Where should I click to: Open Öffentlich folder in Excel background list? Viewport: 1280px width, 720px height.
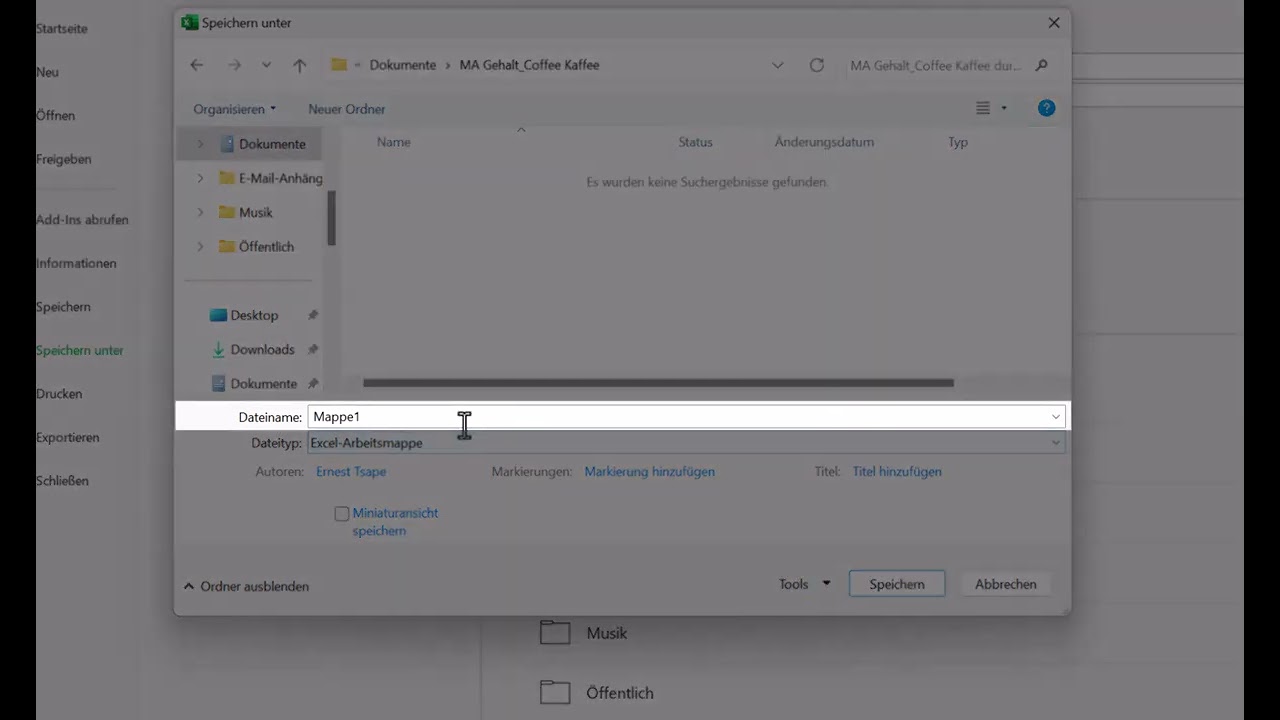[597, 692]
